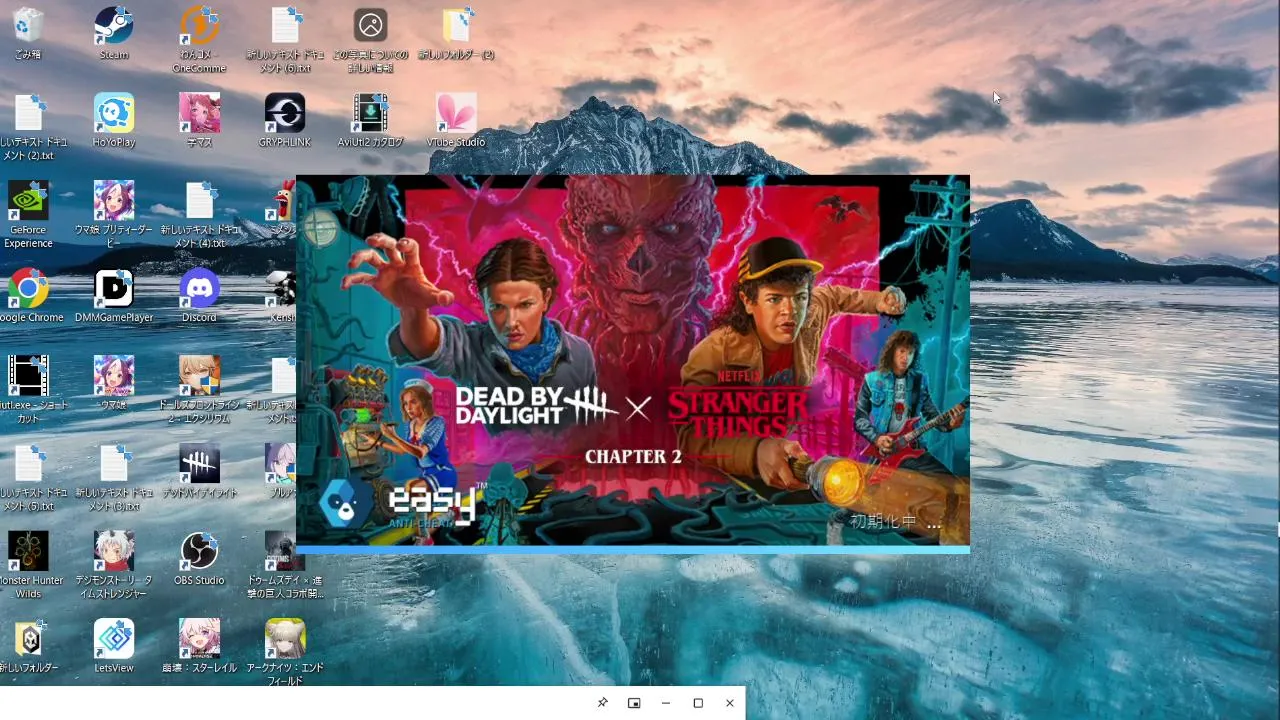1280x720 pixels.
Task: Open the ごみ箱 recycle bin icon
Action: coord(28,34)
